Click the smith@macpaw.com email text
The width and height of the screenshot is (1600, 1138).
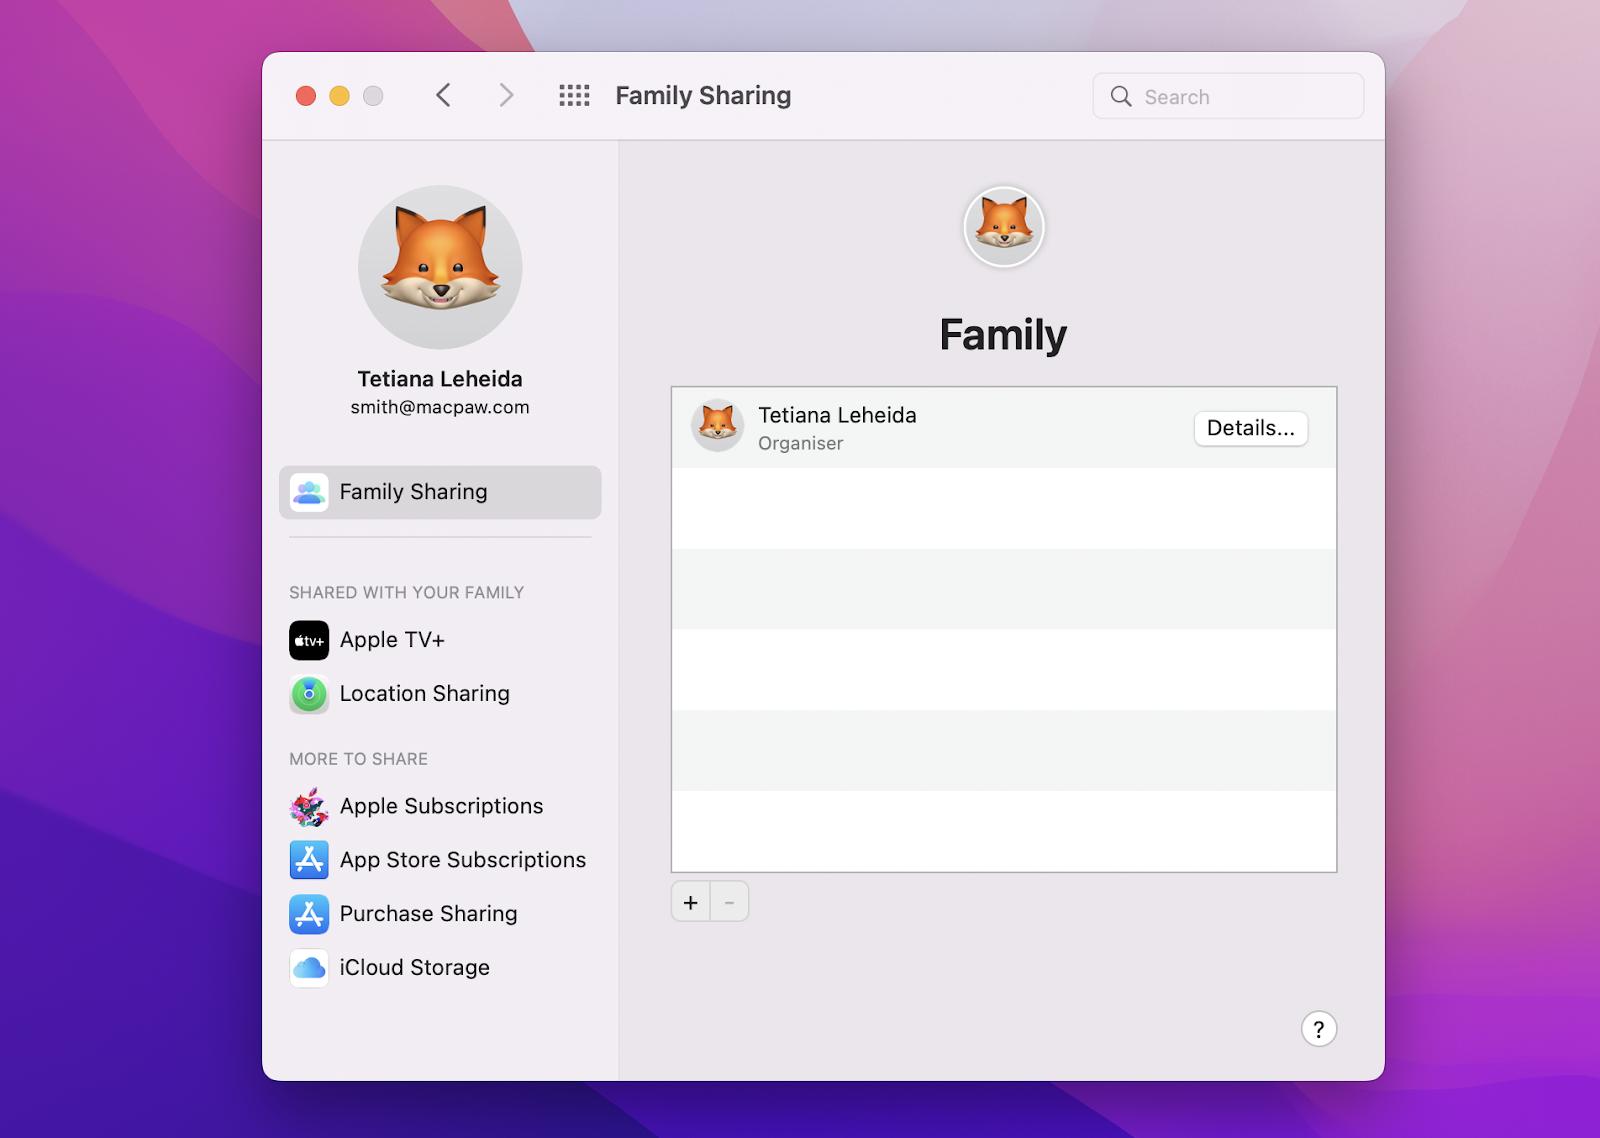pos(440,407)
